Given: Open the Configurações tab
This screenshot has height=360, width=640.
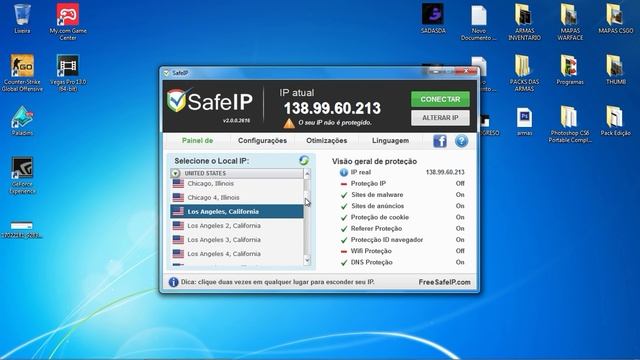Looking at the screenshot, I should pyautogui.click(x=262, y=140).
